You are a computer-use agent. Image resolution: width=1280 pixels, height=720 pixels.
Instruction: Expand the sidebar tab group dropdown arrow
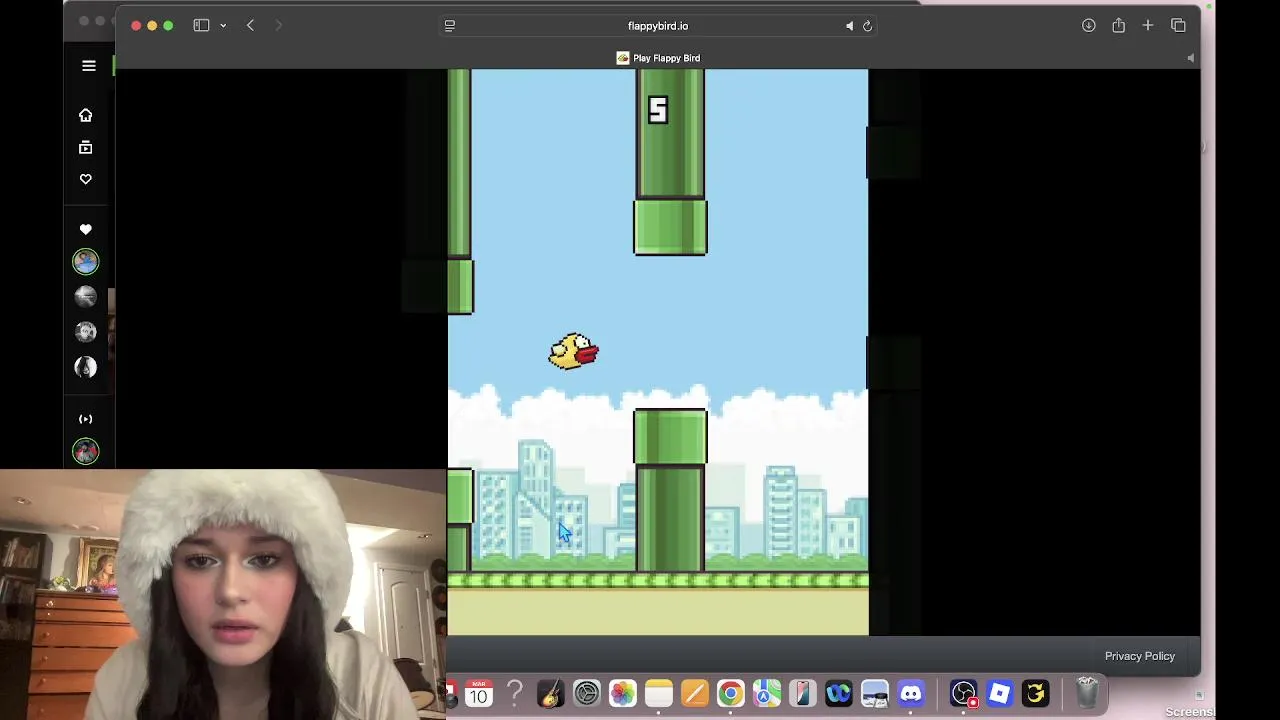(x=223, y=26)
